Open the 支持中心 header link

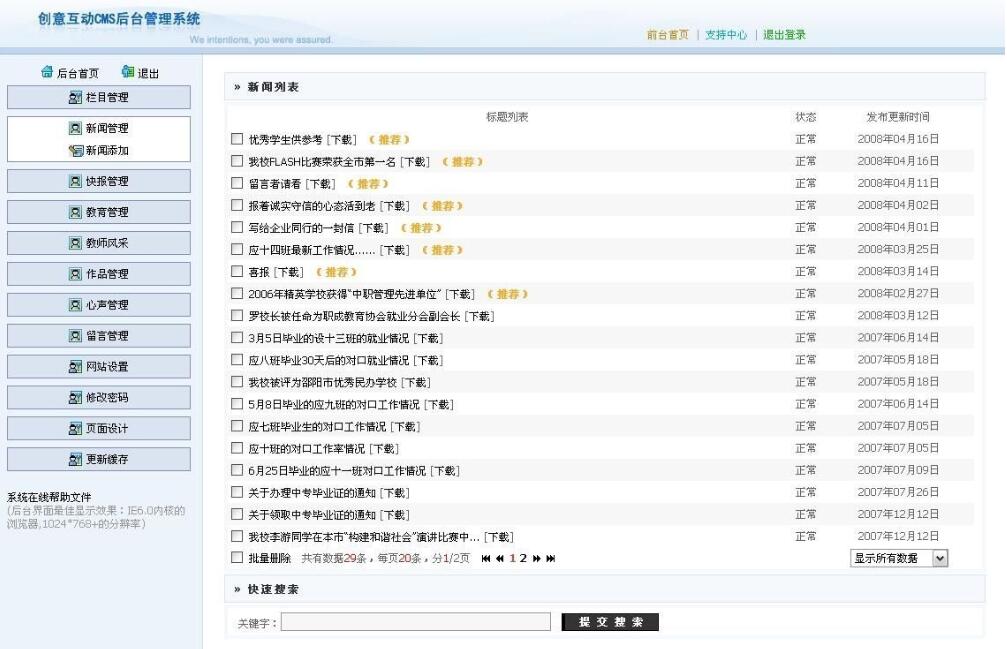(726, 35)
